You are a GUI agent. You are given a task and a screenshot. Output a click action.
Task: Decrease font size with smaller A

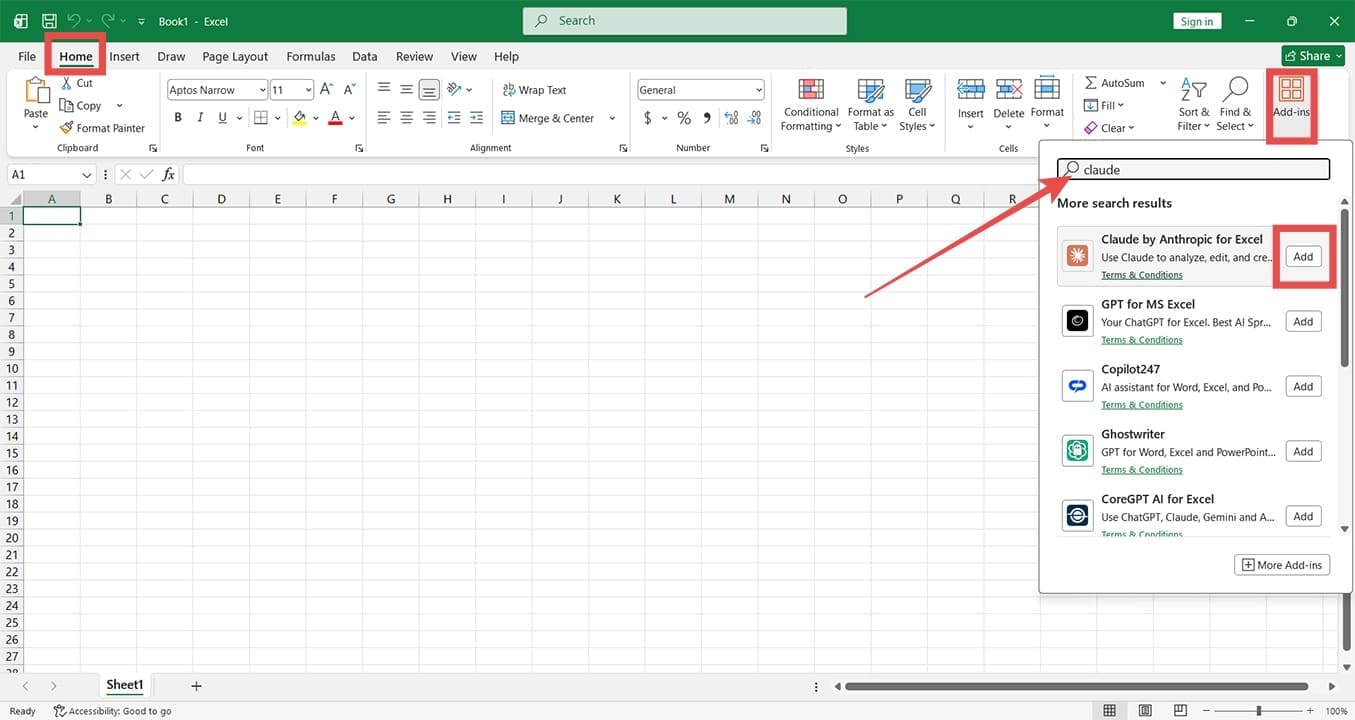[x=348, y=90]
